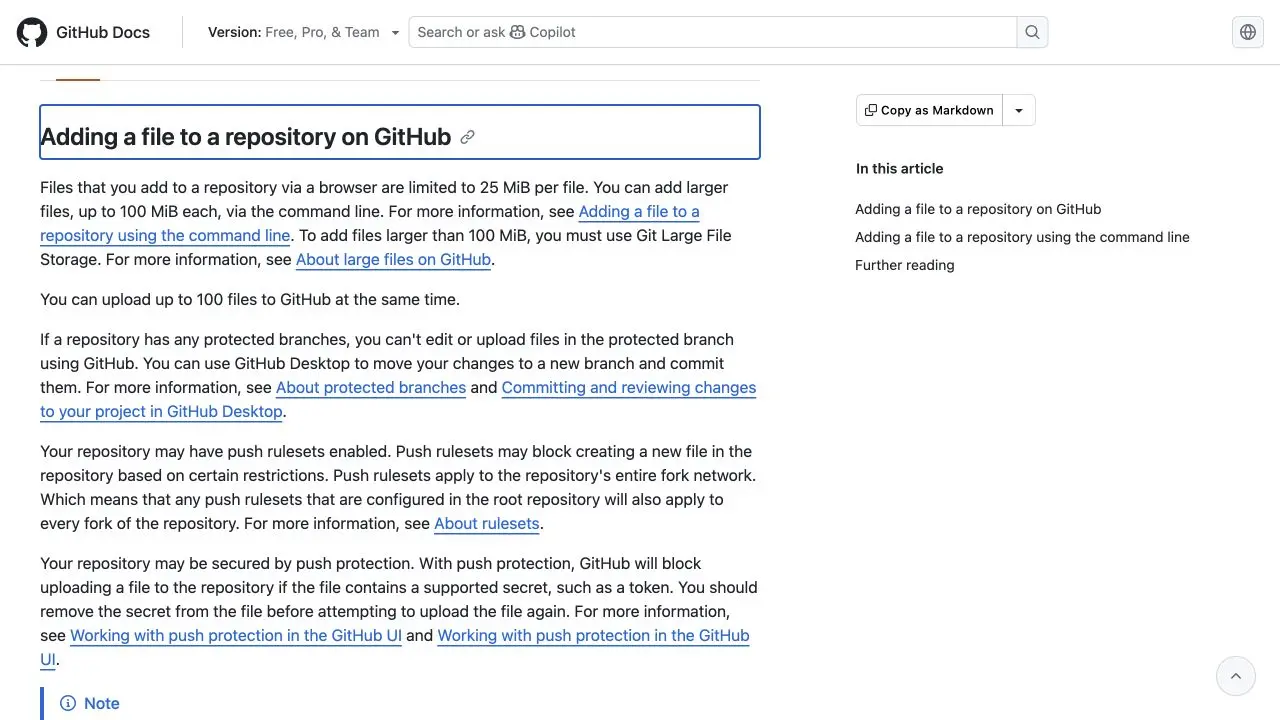The width and height of the screenshot is (1280, 720).
Task: Click the Copy as Markdown button
Action: click(929, 110)
